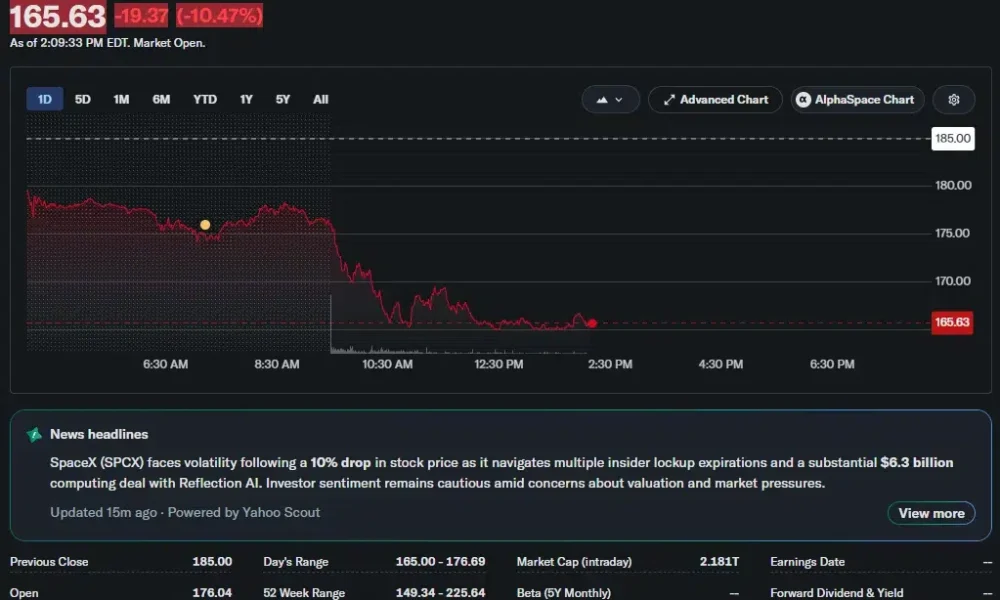Click the Previous Close value 185.00
The width and height of the screenshot is (1000, 600).
212,562
